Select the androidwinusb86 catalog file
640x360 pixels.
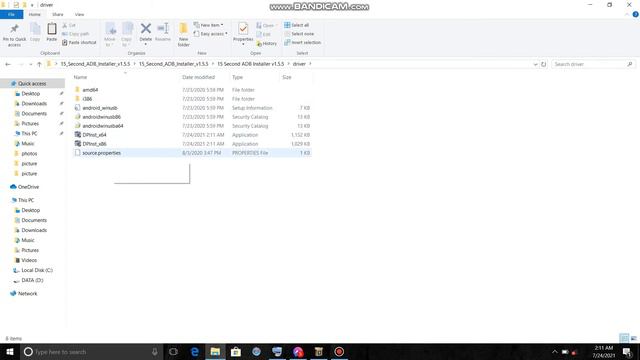click(102, 117)
